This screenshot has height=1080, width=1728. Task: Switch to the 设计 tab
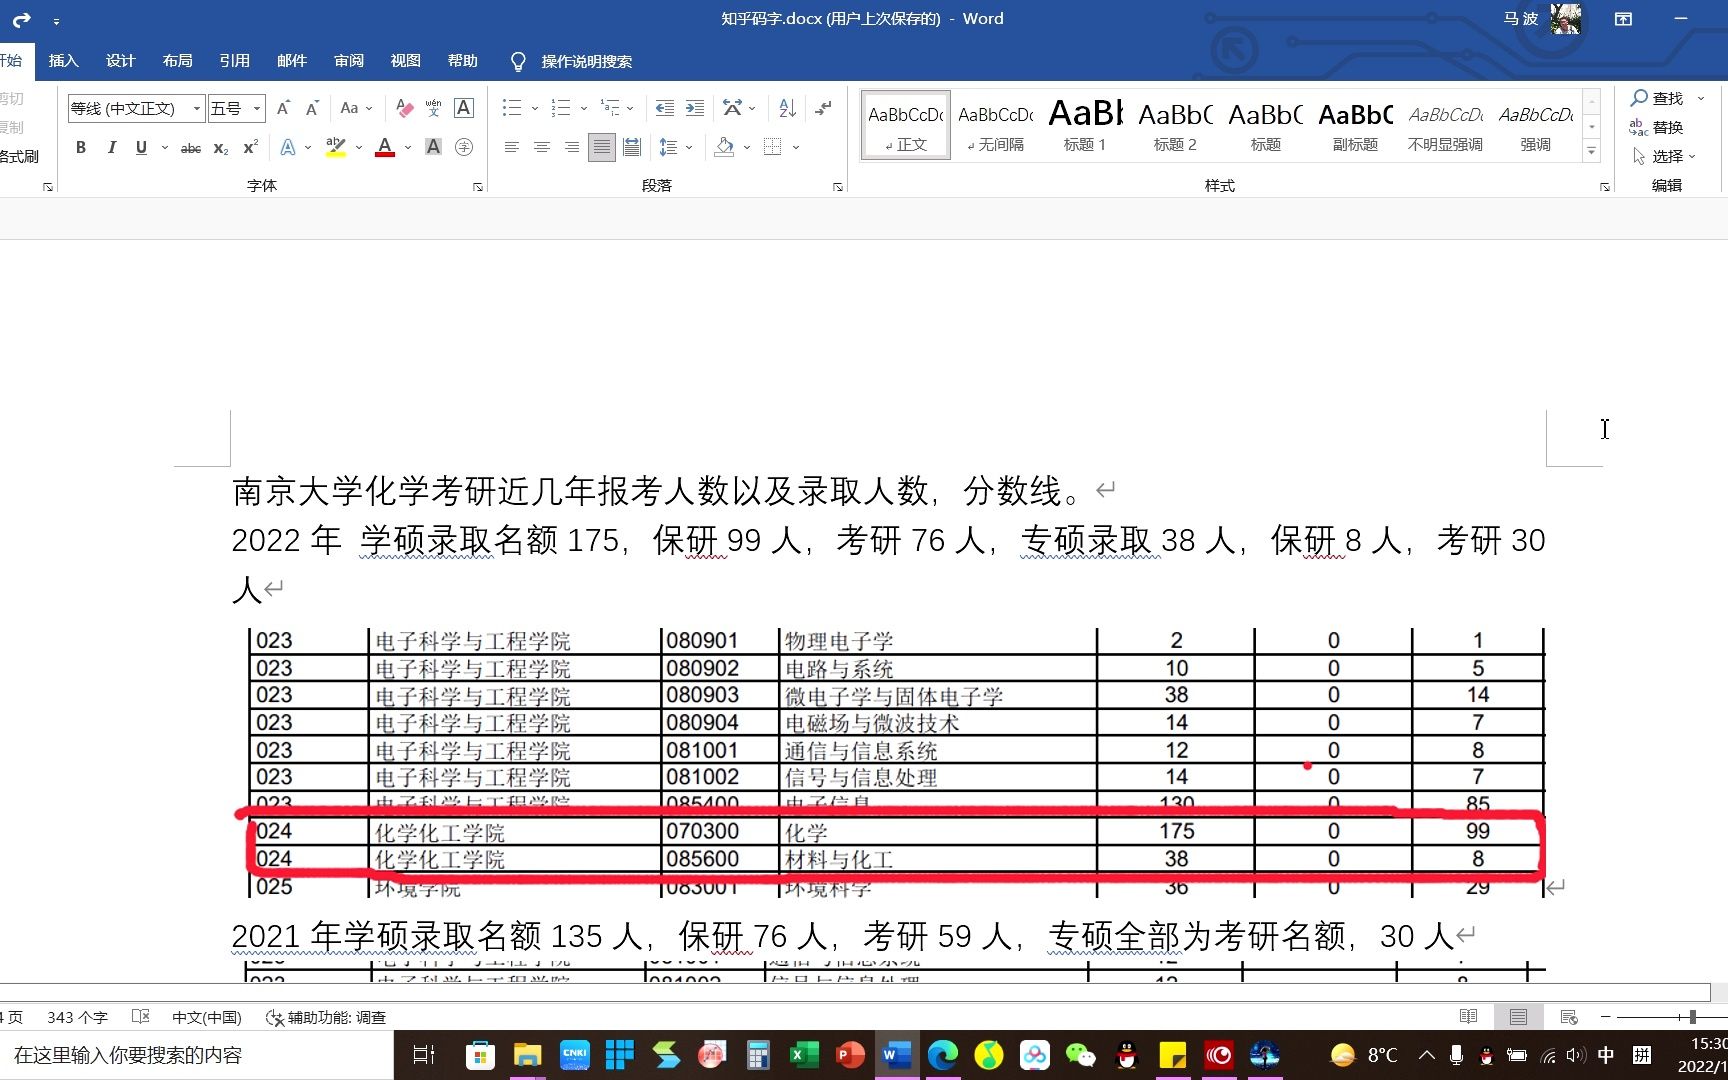click(120, 61)
